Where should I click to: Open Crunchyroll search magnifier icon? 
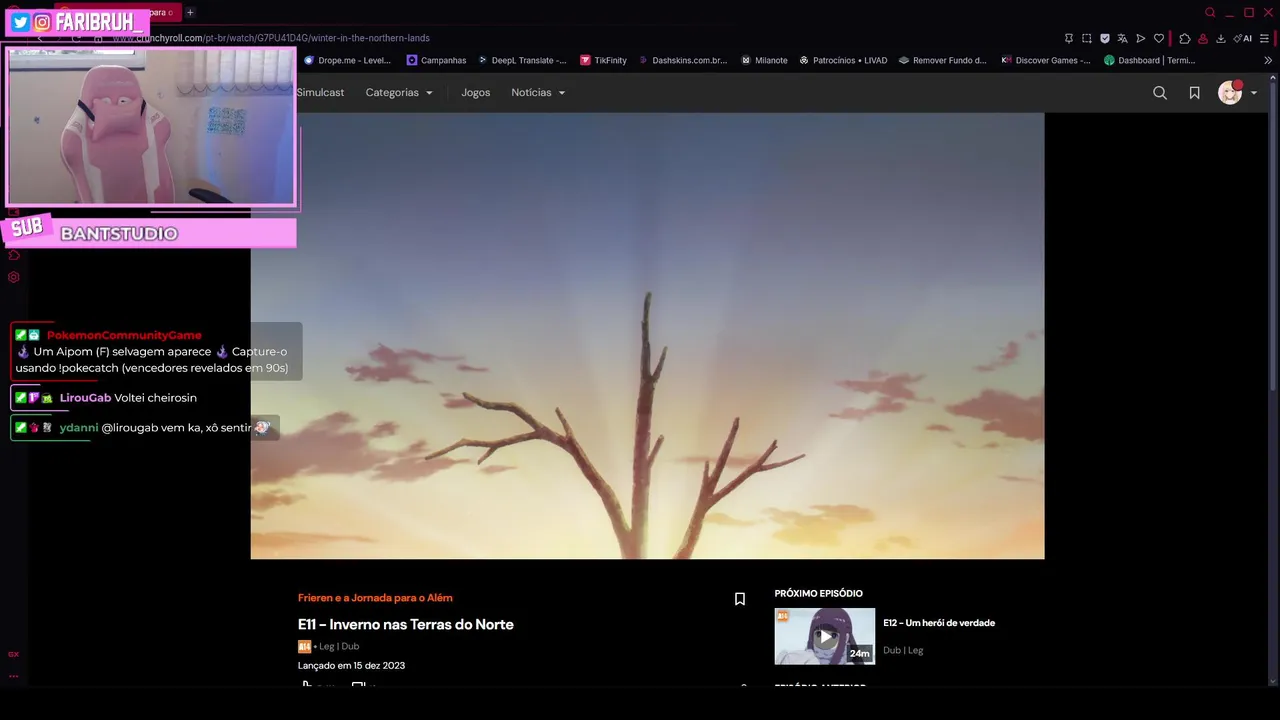pos(1160,92)
